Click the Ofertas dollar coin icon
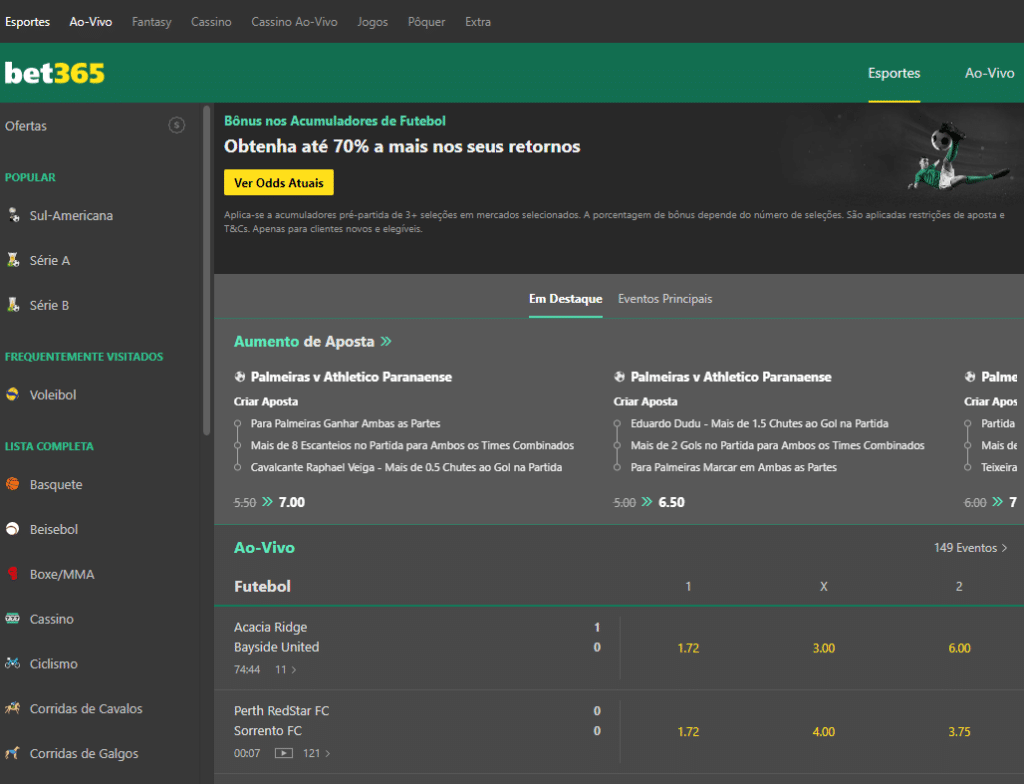 pyautogui.click(x=176, y=125)
